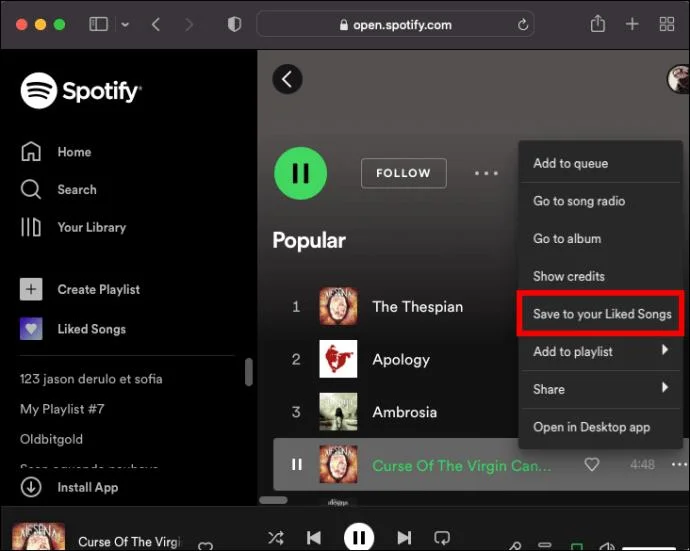
Task: Click the Apology album cover
Action: (338, 359)
